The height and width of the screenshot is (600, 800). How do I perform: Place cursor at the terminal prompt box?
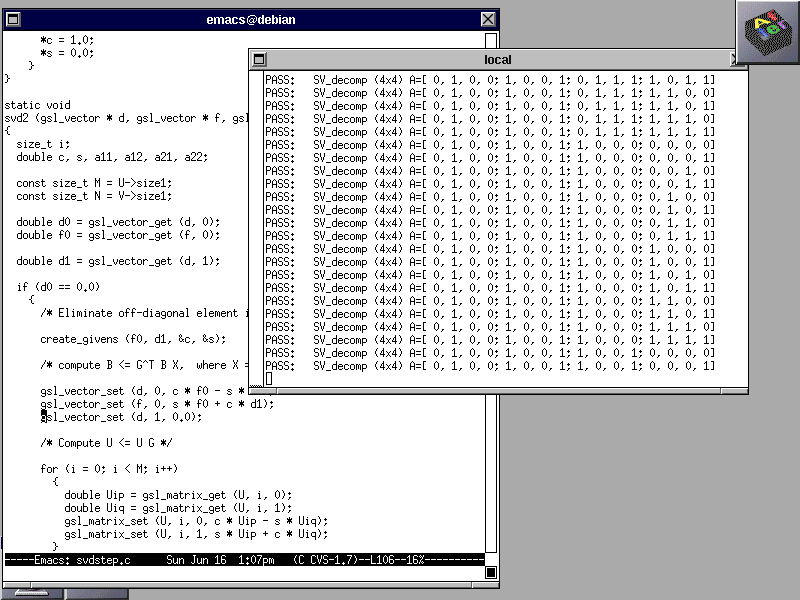point(269,378)
